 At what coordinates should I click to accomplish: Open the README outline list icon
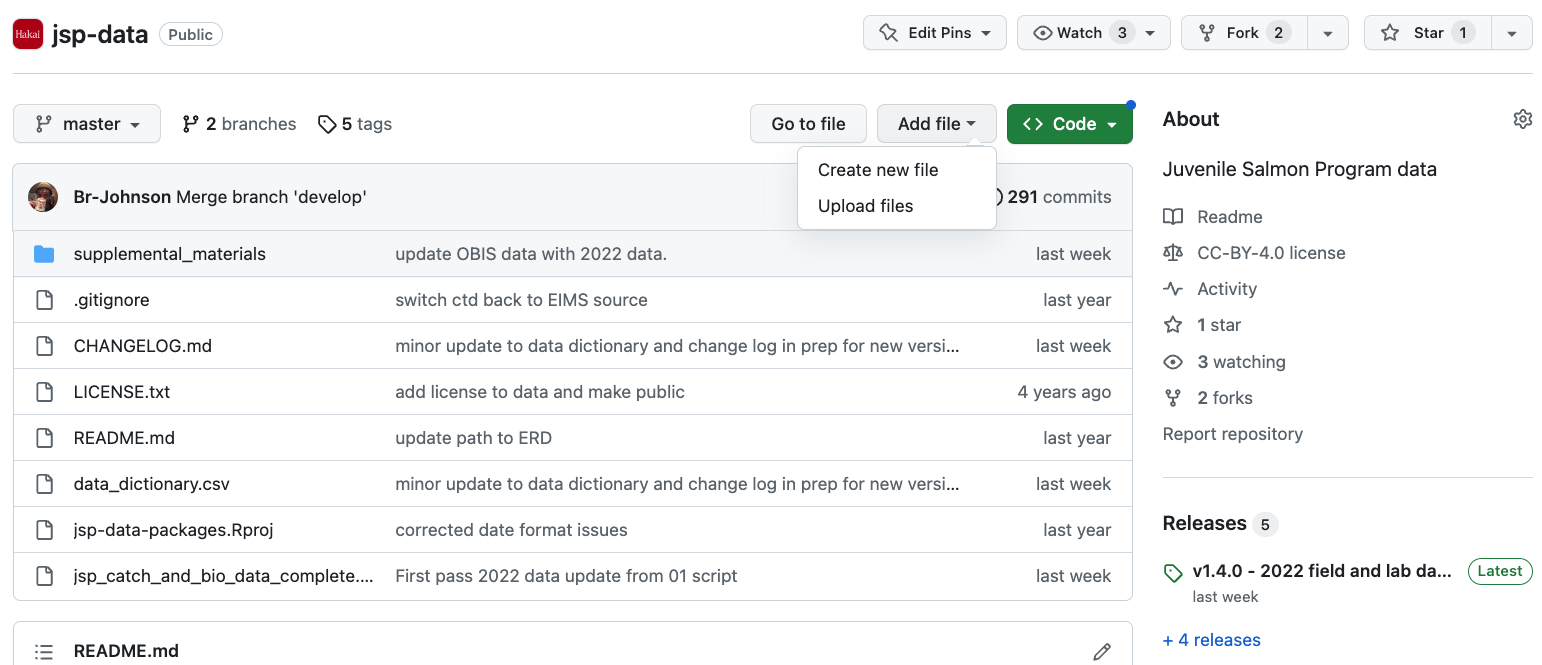tap(44, 651)
